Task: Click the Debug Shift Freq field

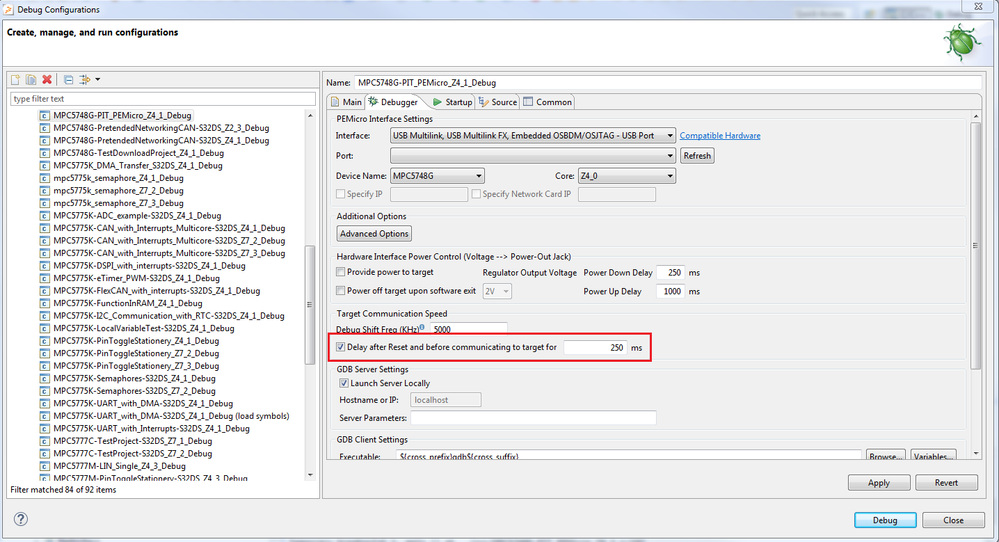Action: pyautogui.click(x=469, y=329)
